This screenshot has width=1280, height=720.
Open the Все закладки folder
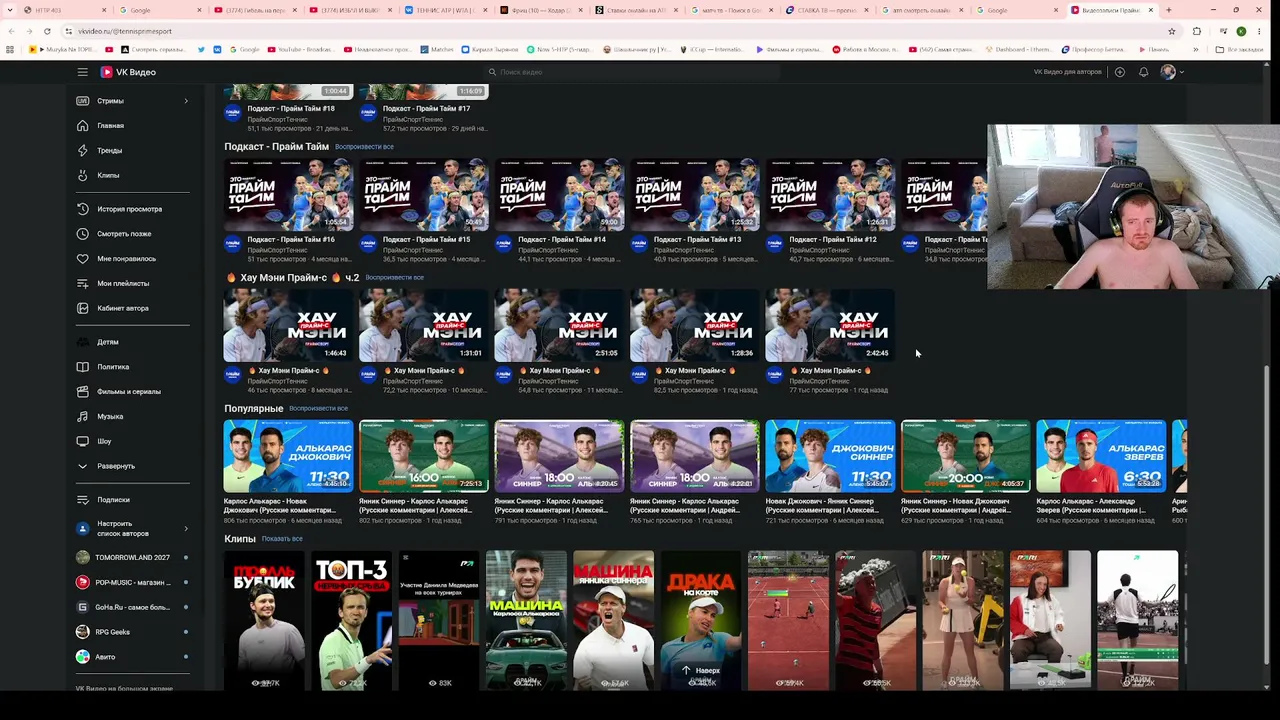click(x=1237, y=49)
